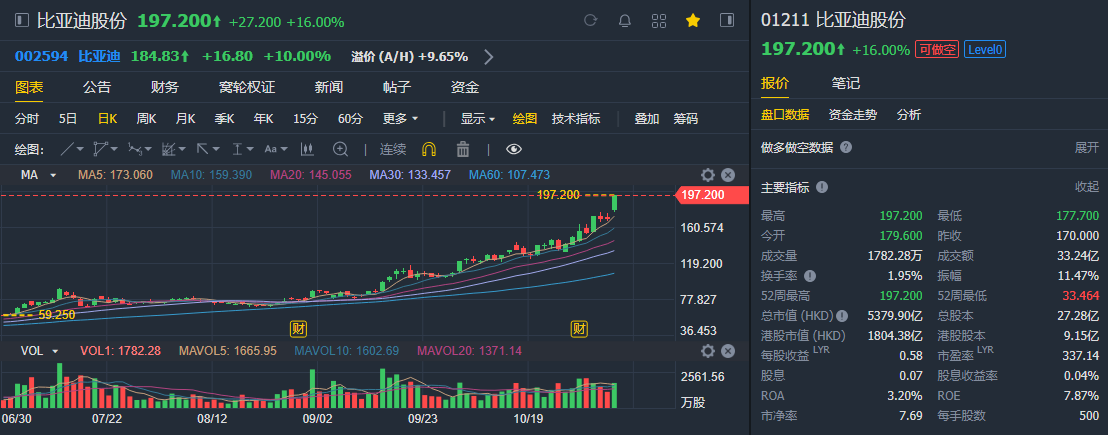Viewport: 1108px width, 435px height.
Task: Open grid tool options arrow
Action: 182,149
